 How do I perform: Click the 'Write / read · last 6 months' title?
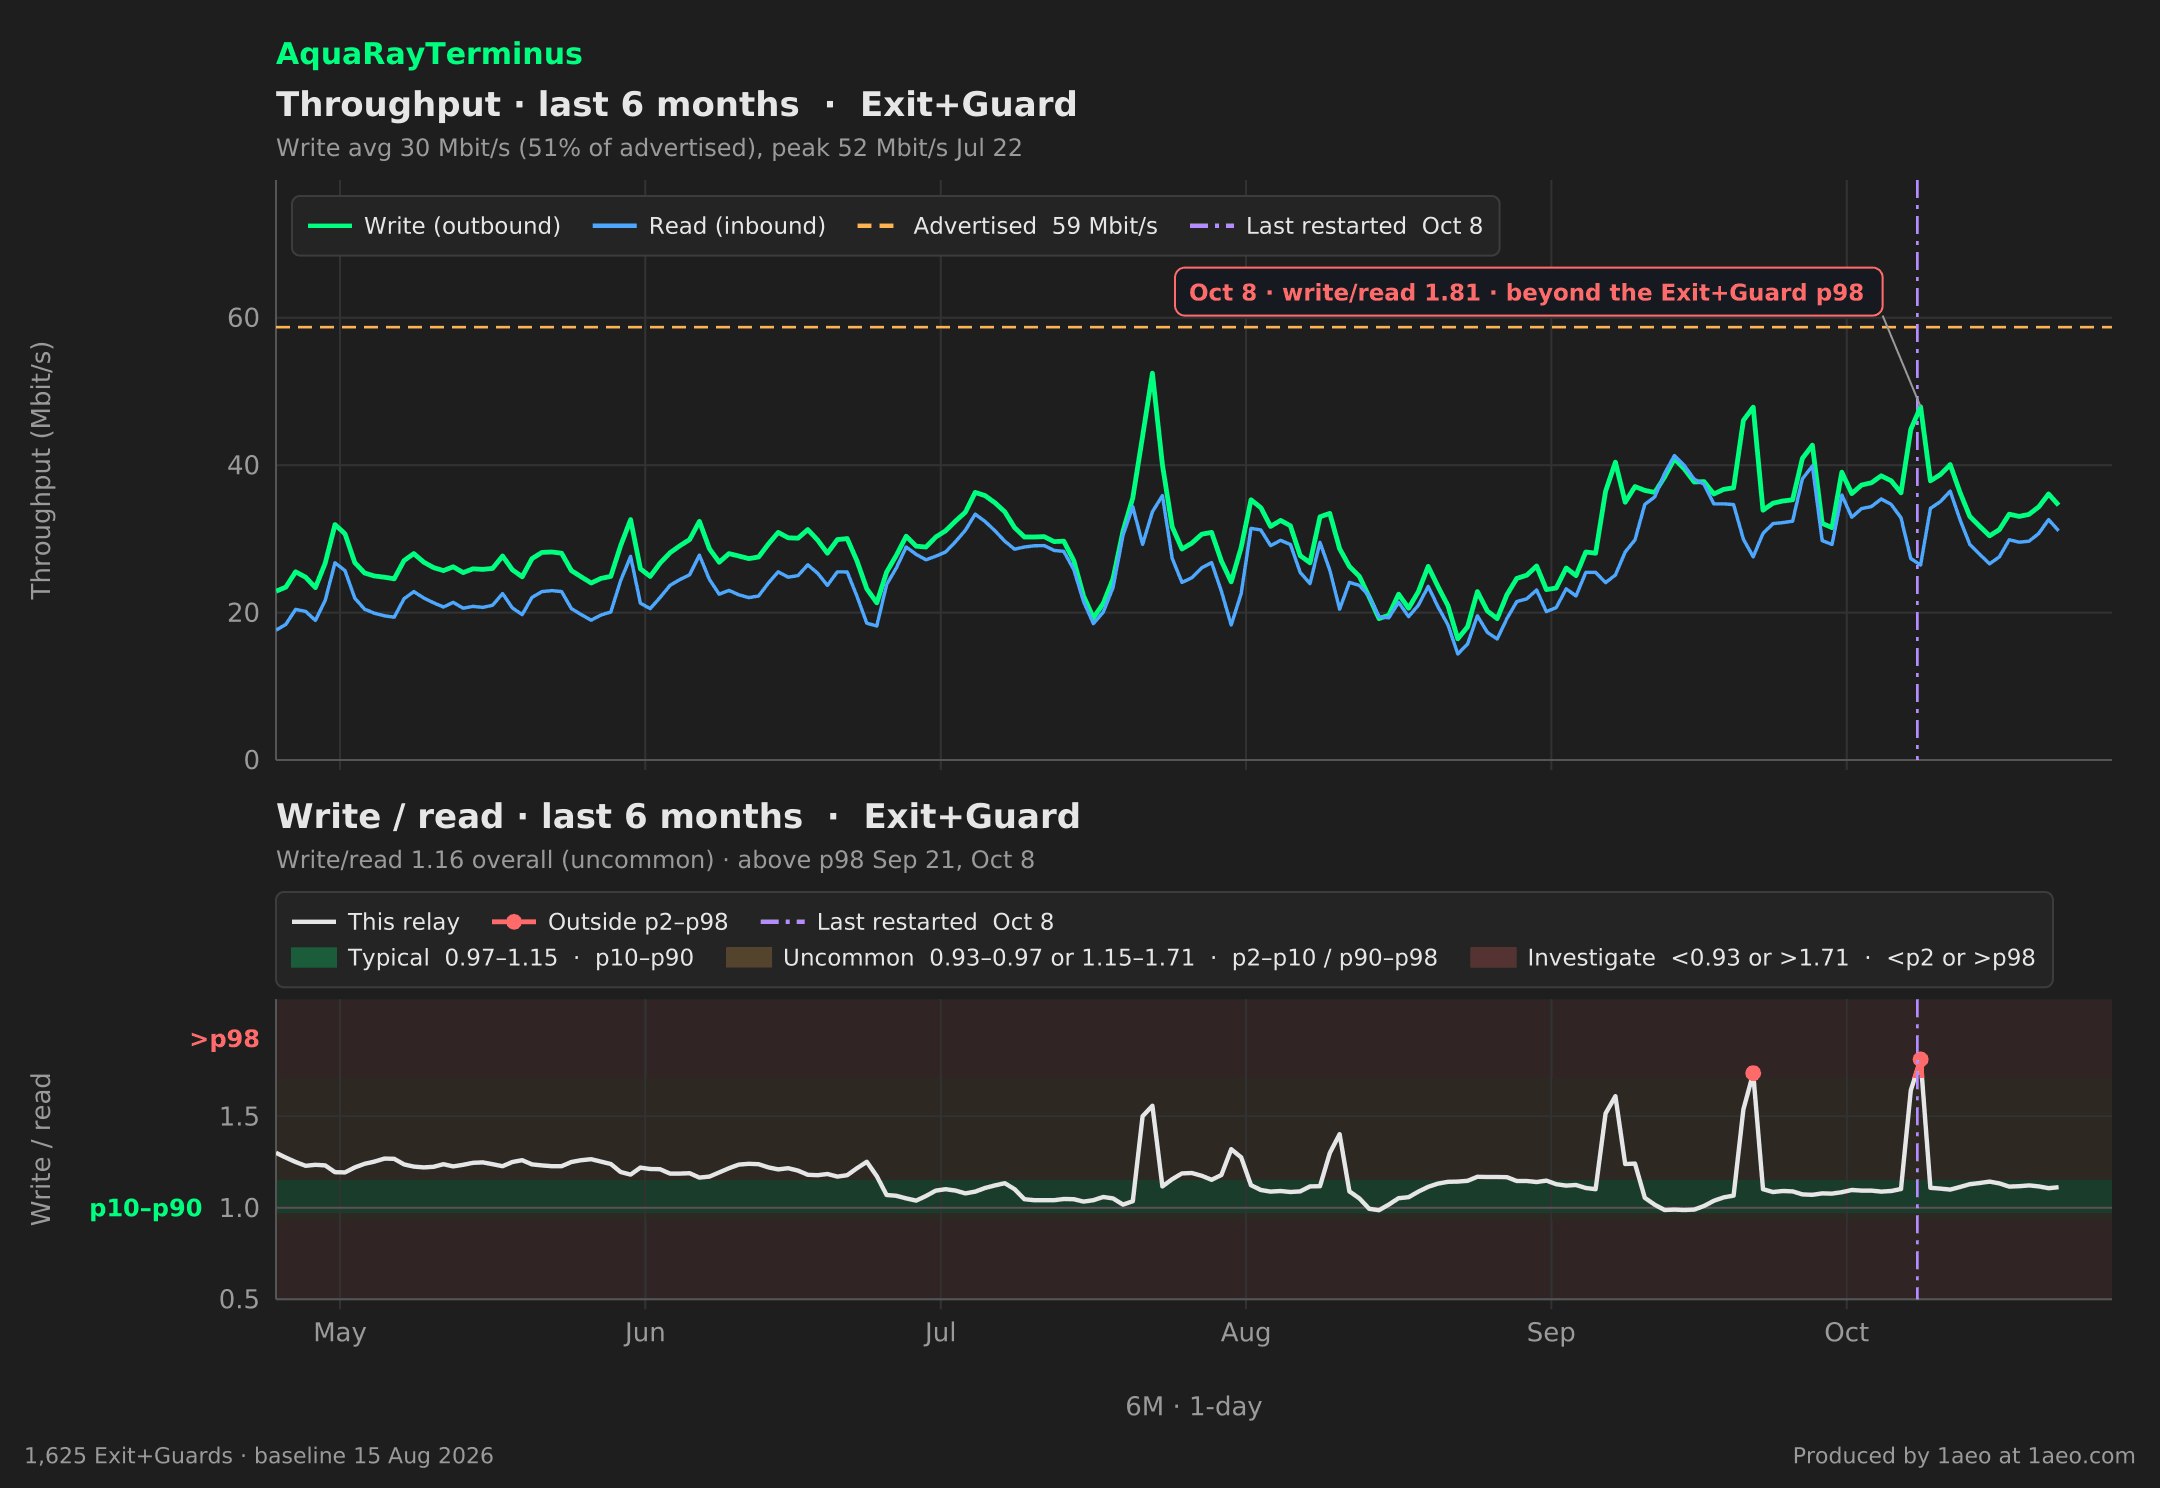678,816
